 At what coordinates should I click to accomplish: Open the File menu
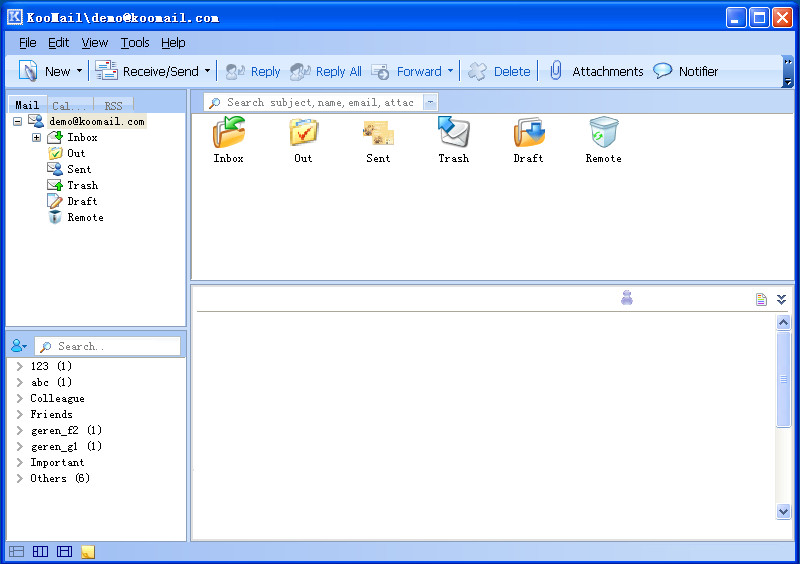[28, 43]
